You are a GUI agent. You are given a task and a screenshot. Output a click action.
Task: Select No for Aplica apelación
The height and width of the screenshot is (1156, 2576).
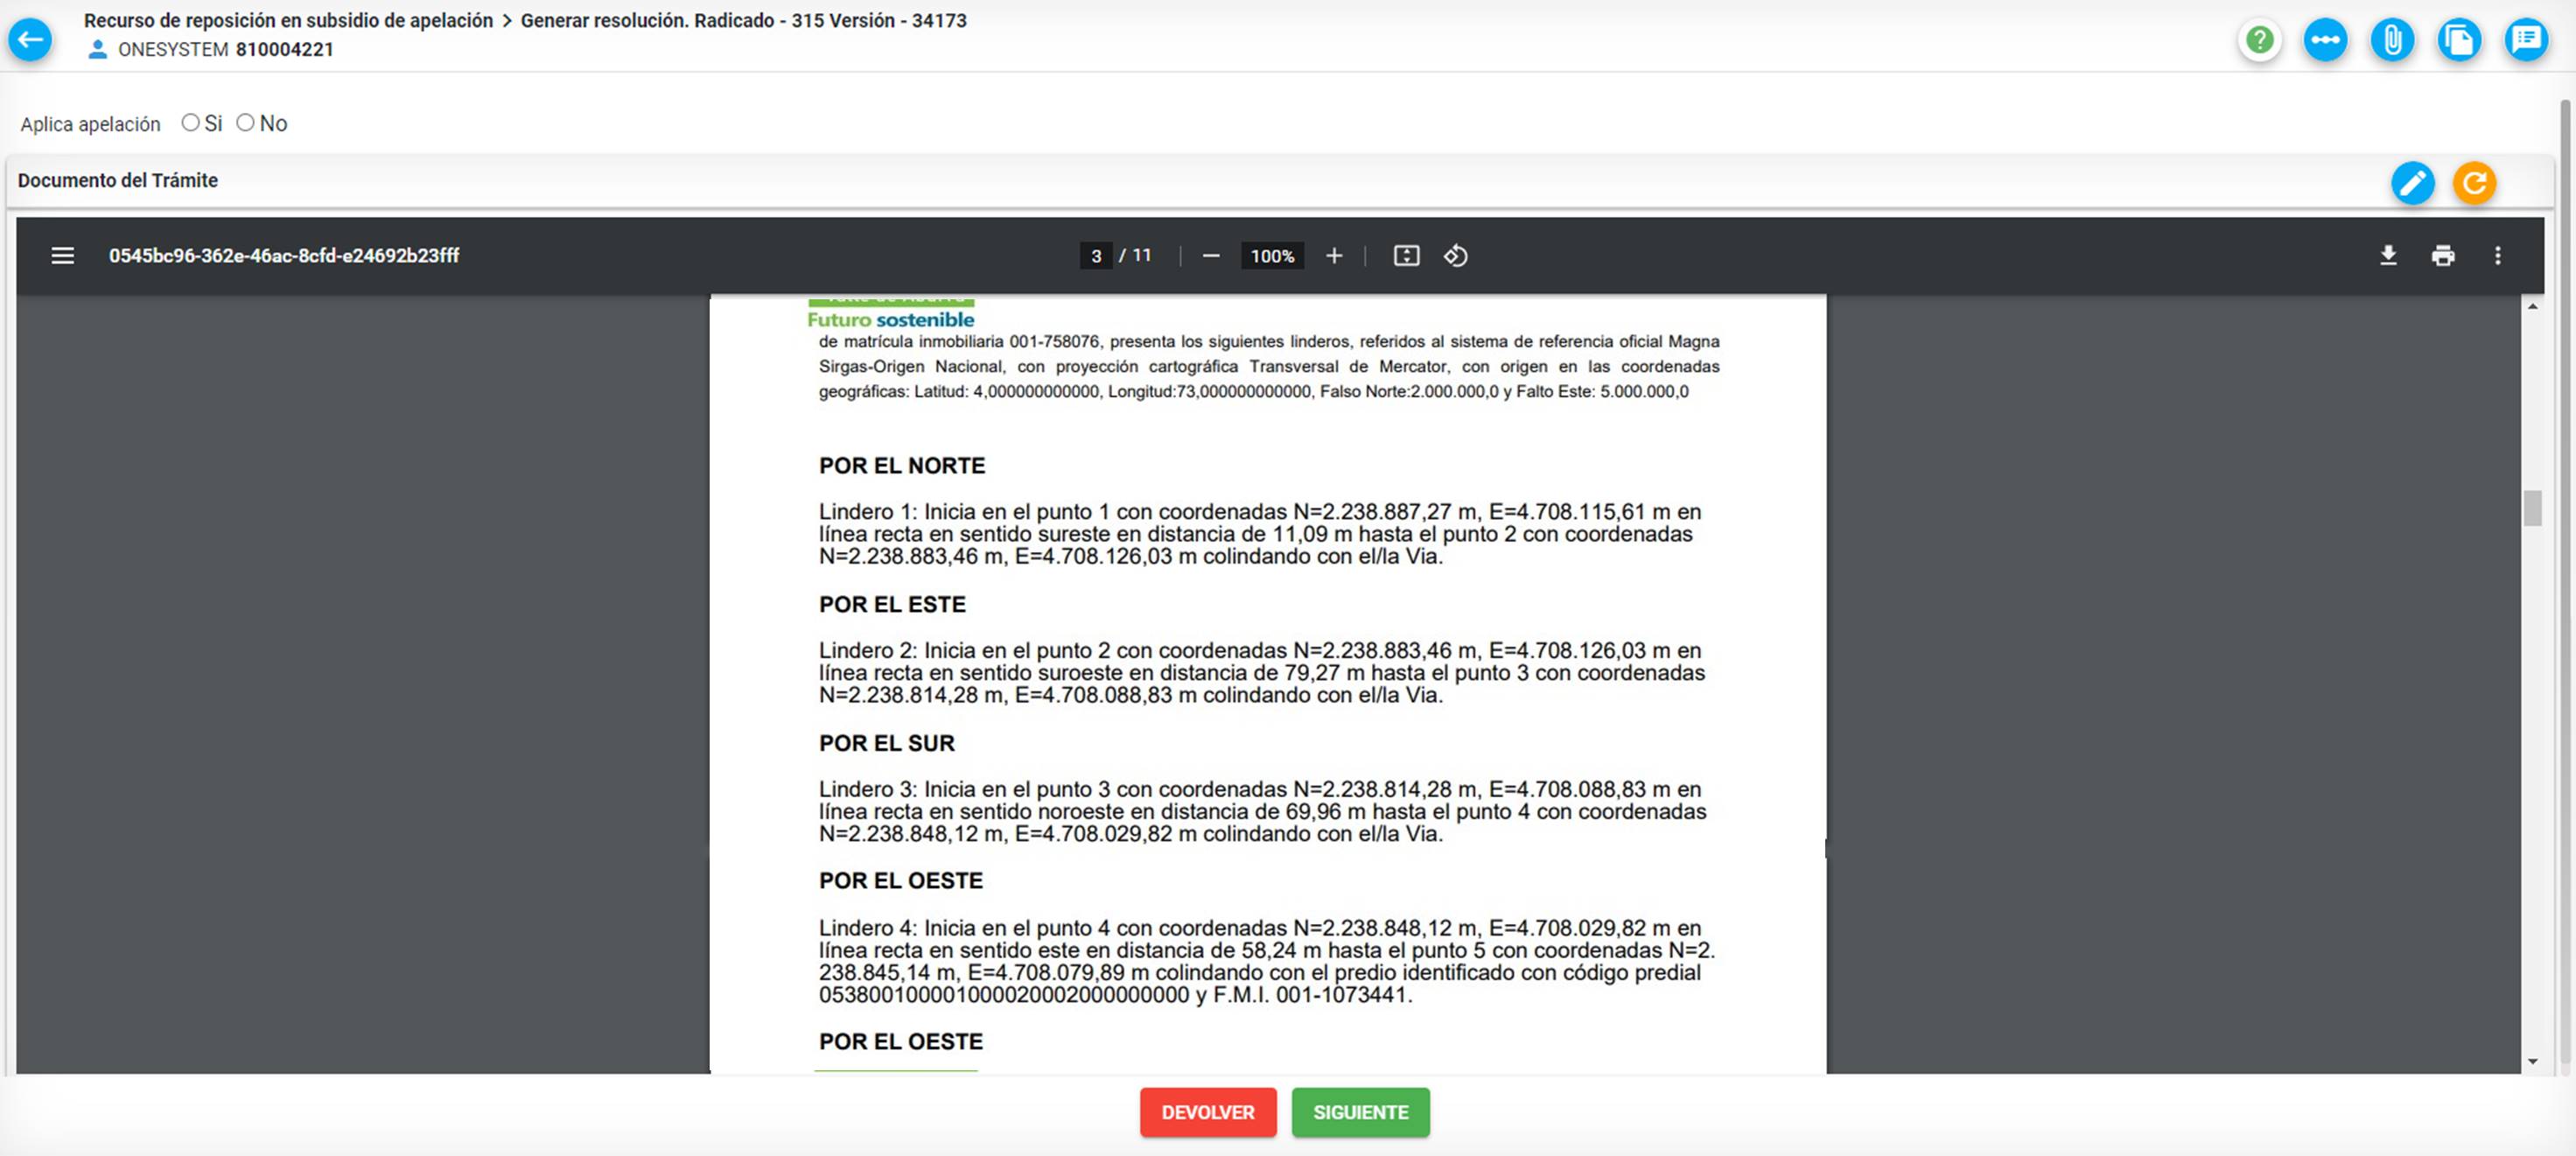(x=245, y=123)
